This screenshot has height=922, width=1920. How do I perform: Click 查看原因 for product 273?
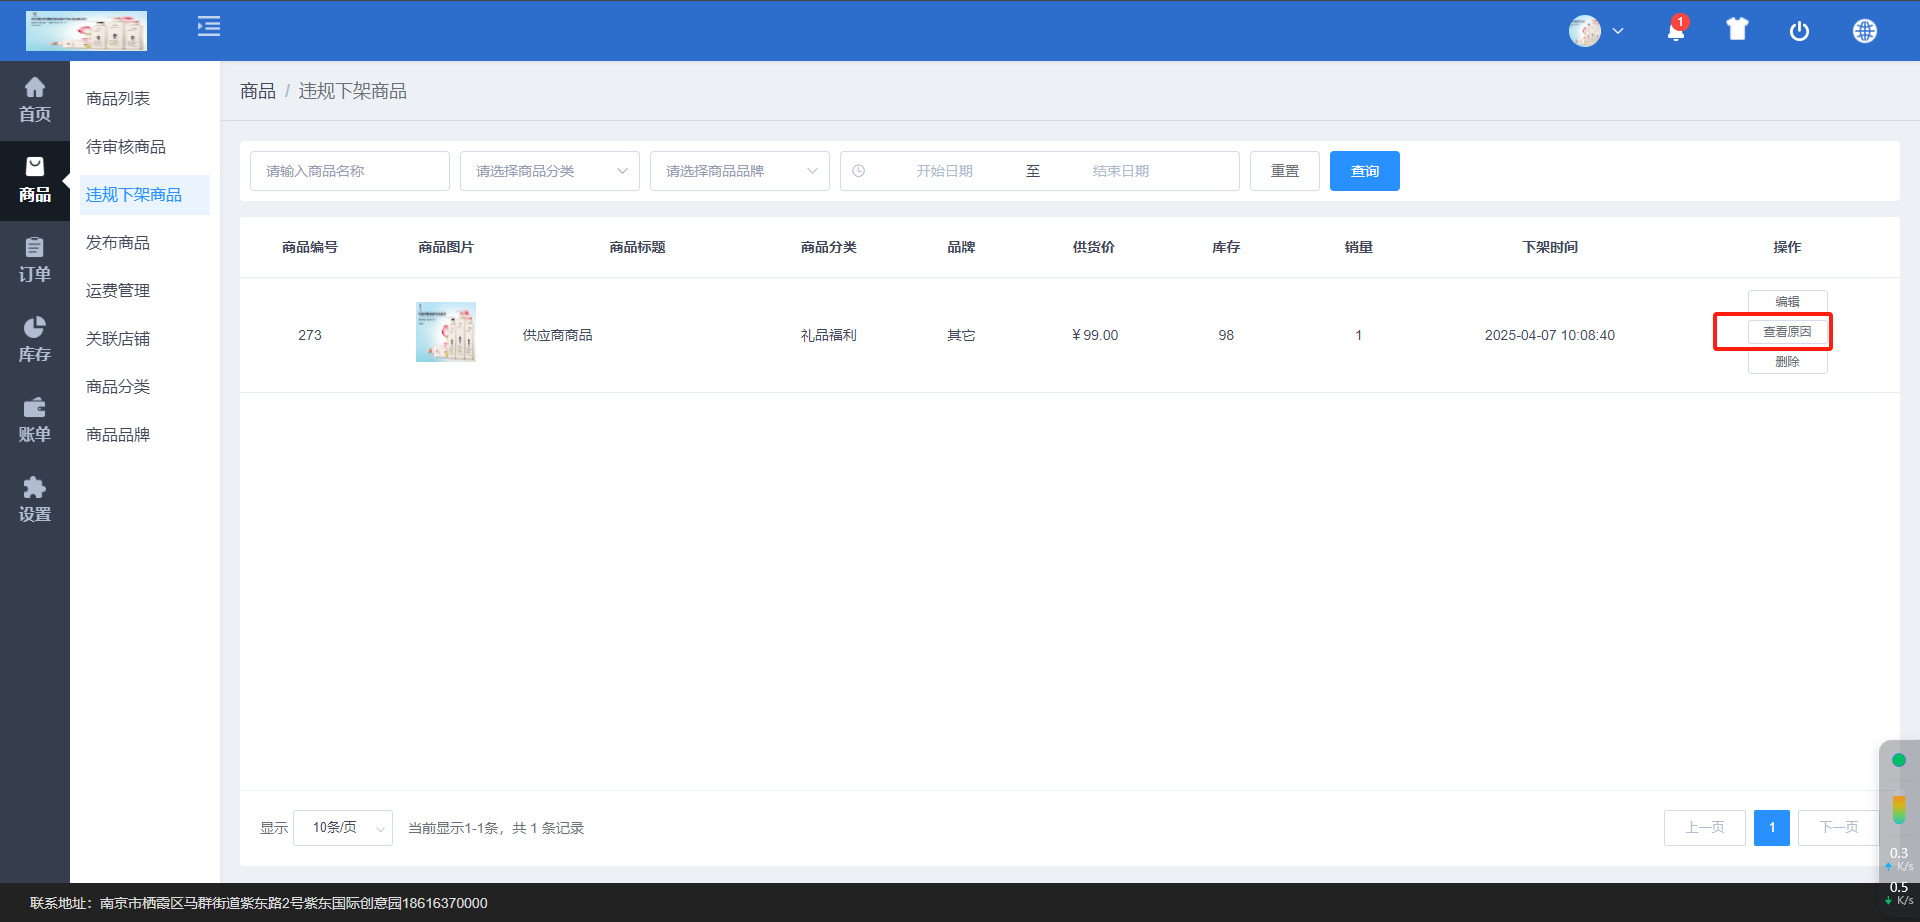coord(1787,332)
